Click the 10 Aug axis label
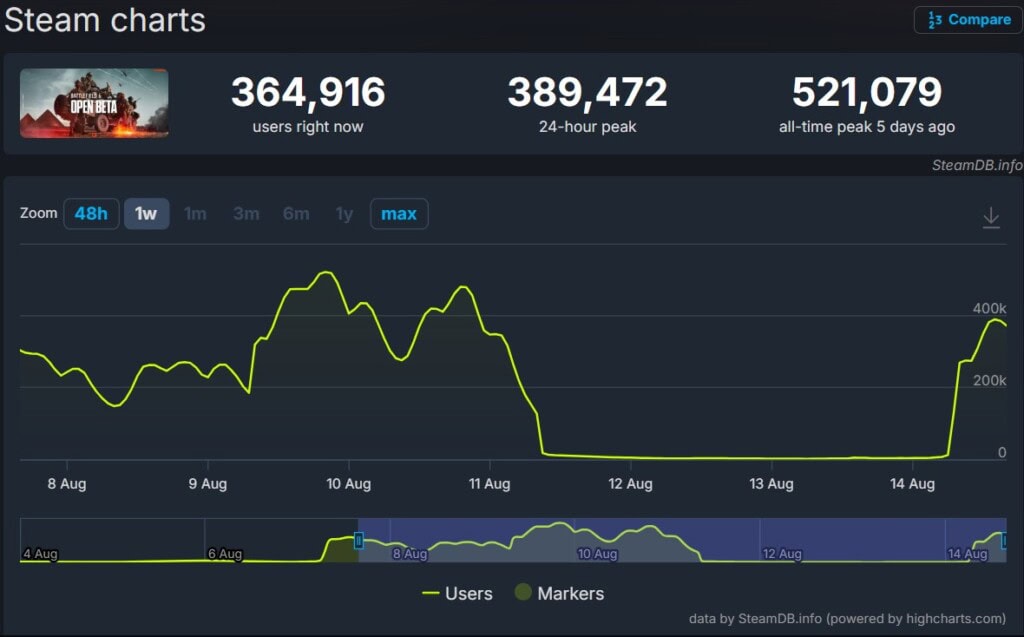Image resolution: width=1024 pixels, height=637 pixels. click(349, 484)
